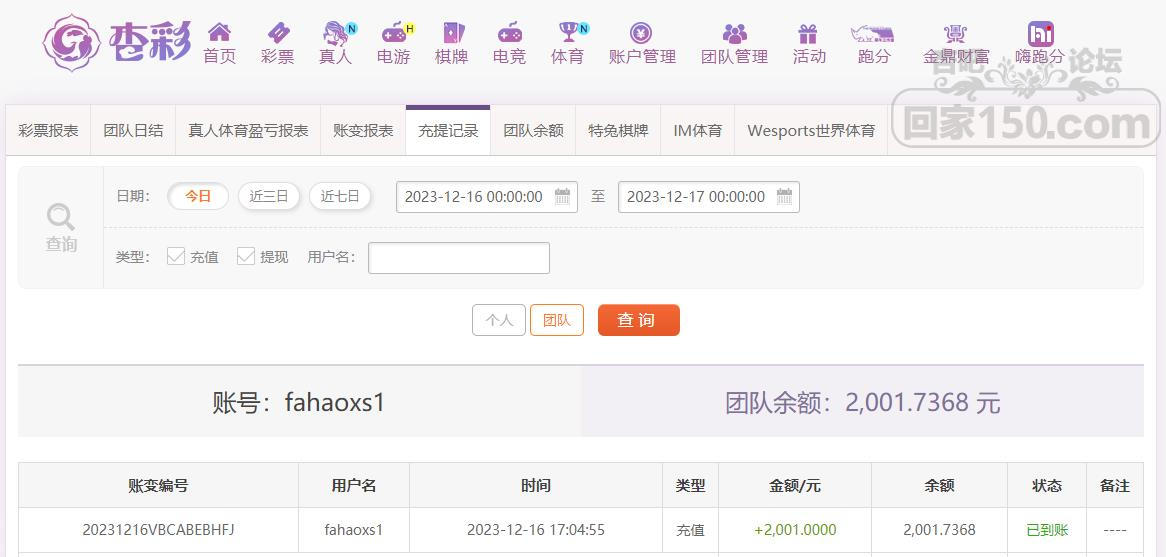Click the 金额/元 column header
1166x557 pixels.
tap(795, 486)
